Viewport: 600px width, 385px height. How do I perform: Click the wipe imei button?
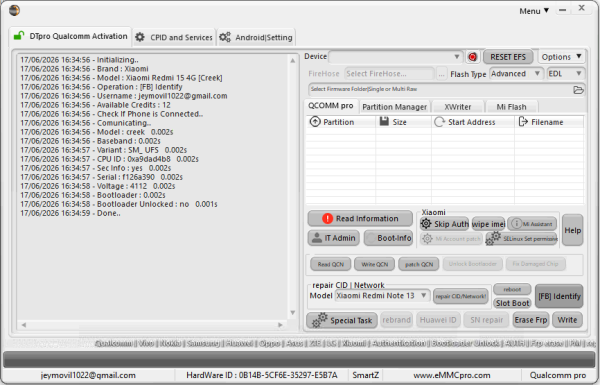click(x=488, y=224)
